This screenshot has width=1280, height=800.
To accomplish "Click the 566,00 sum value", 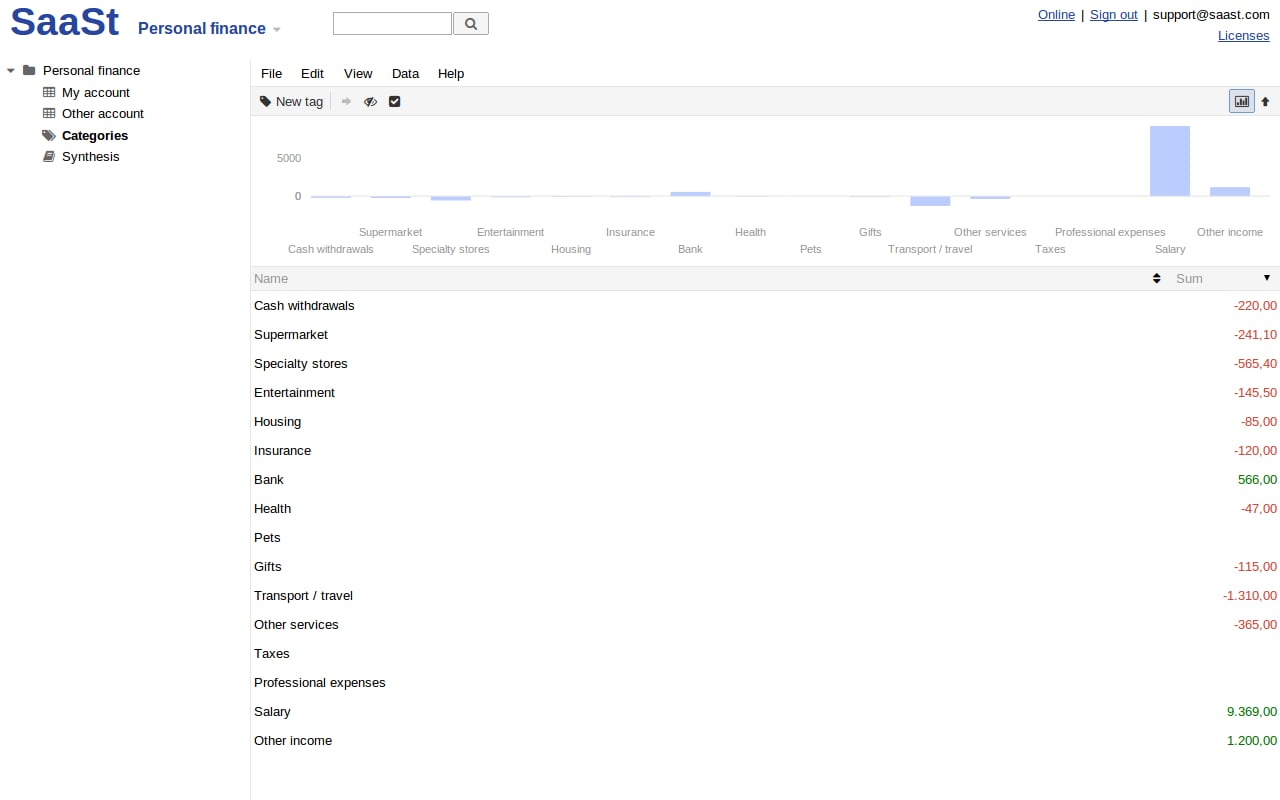I will 1257,480.
